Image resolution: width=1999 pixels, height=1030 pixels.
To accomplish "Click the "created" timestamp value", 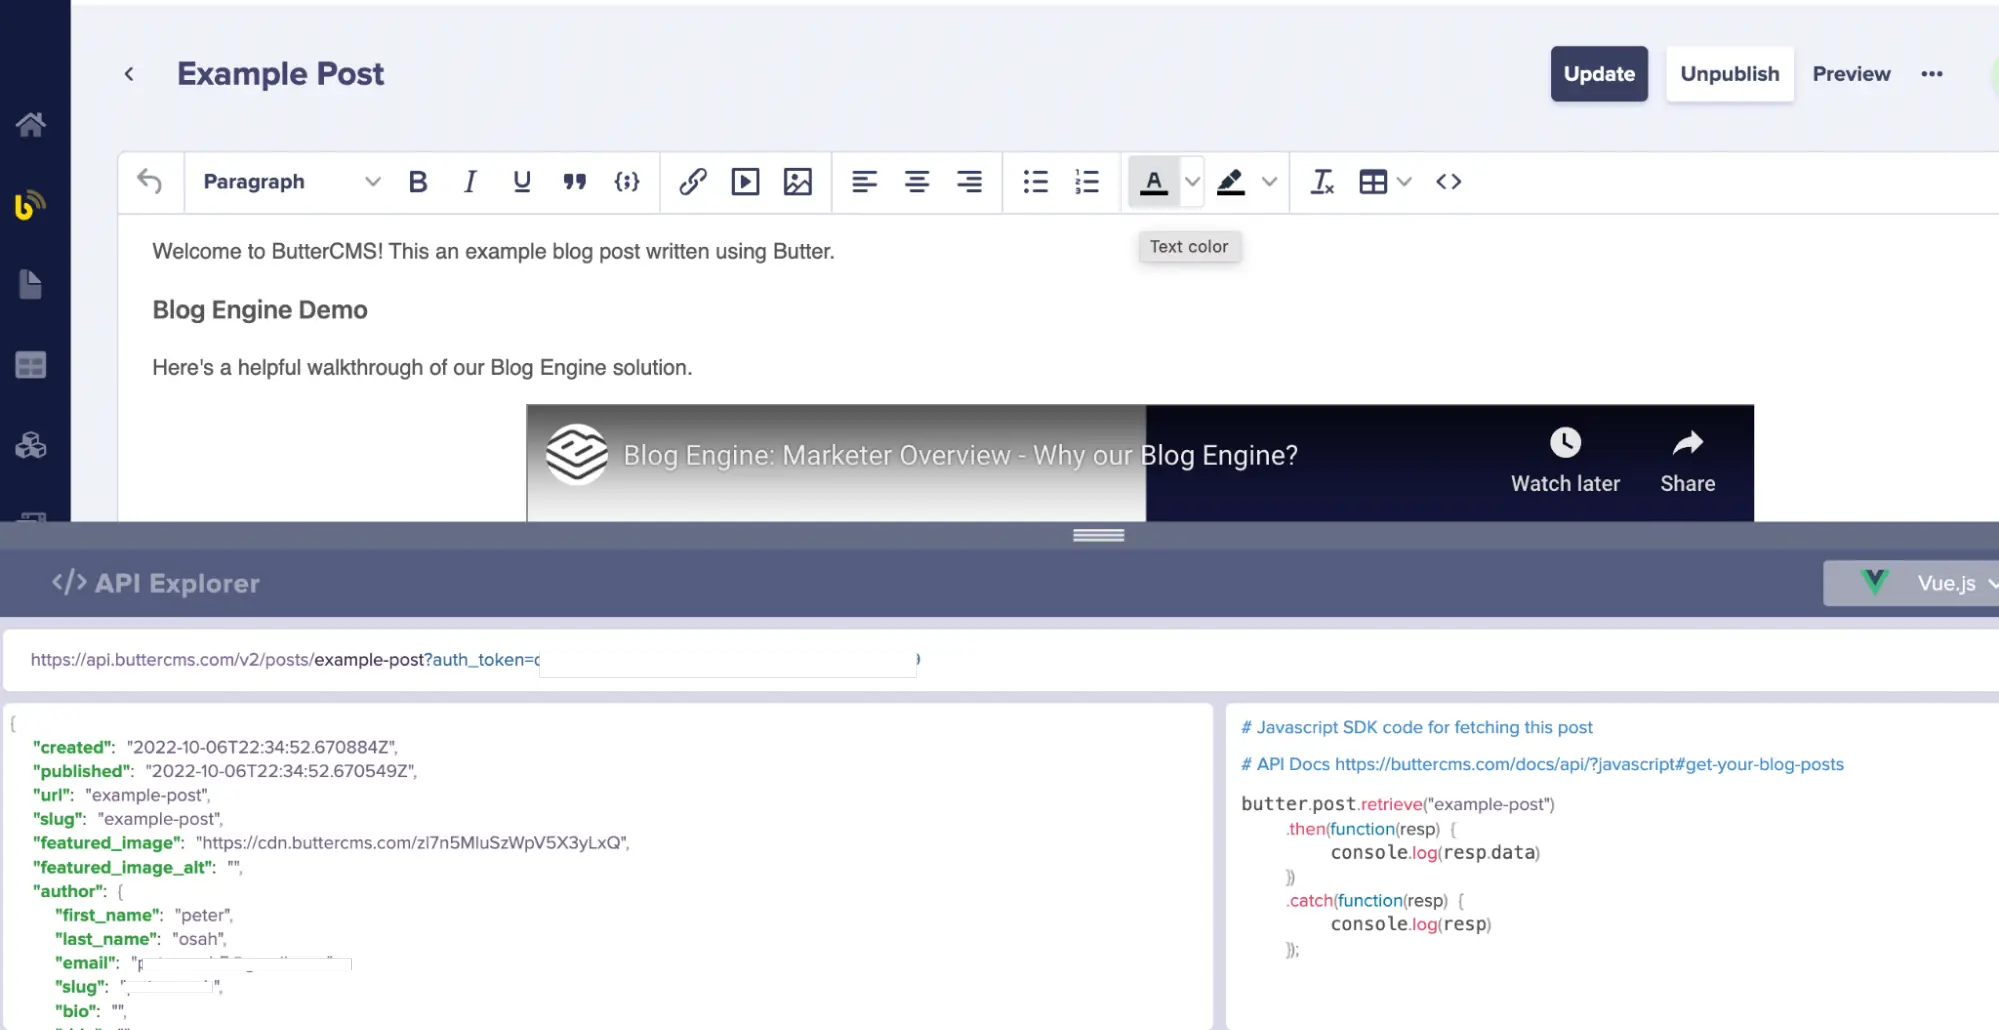I will [x=262, y=747].
